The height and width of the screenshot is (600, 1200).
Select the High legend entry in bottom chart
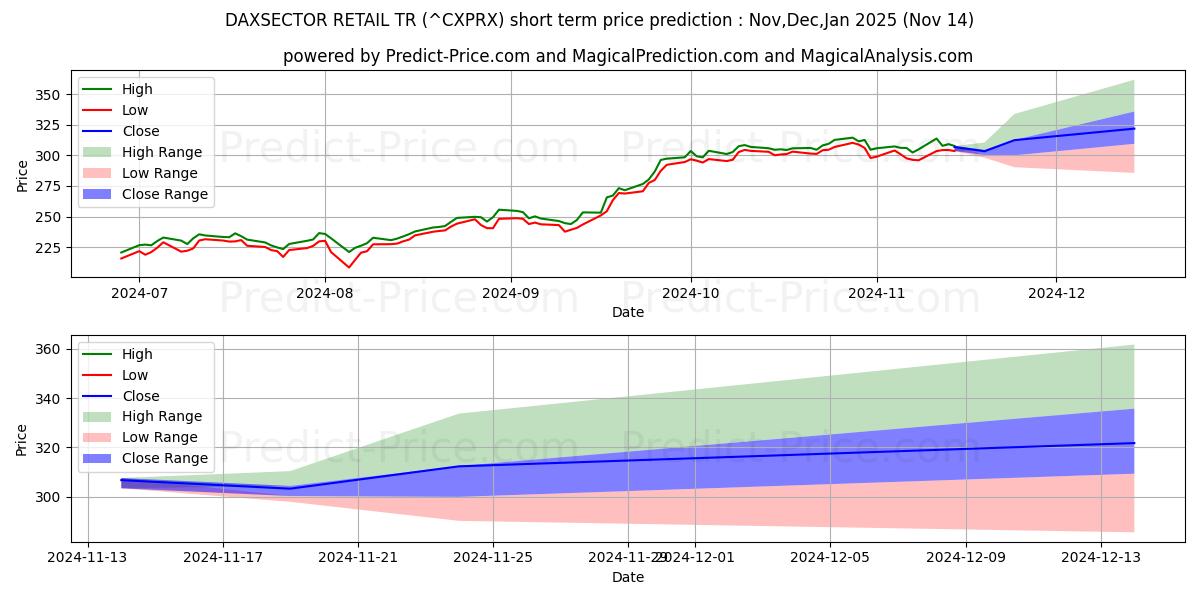(x=135, y=354)
